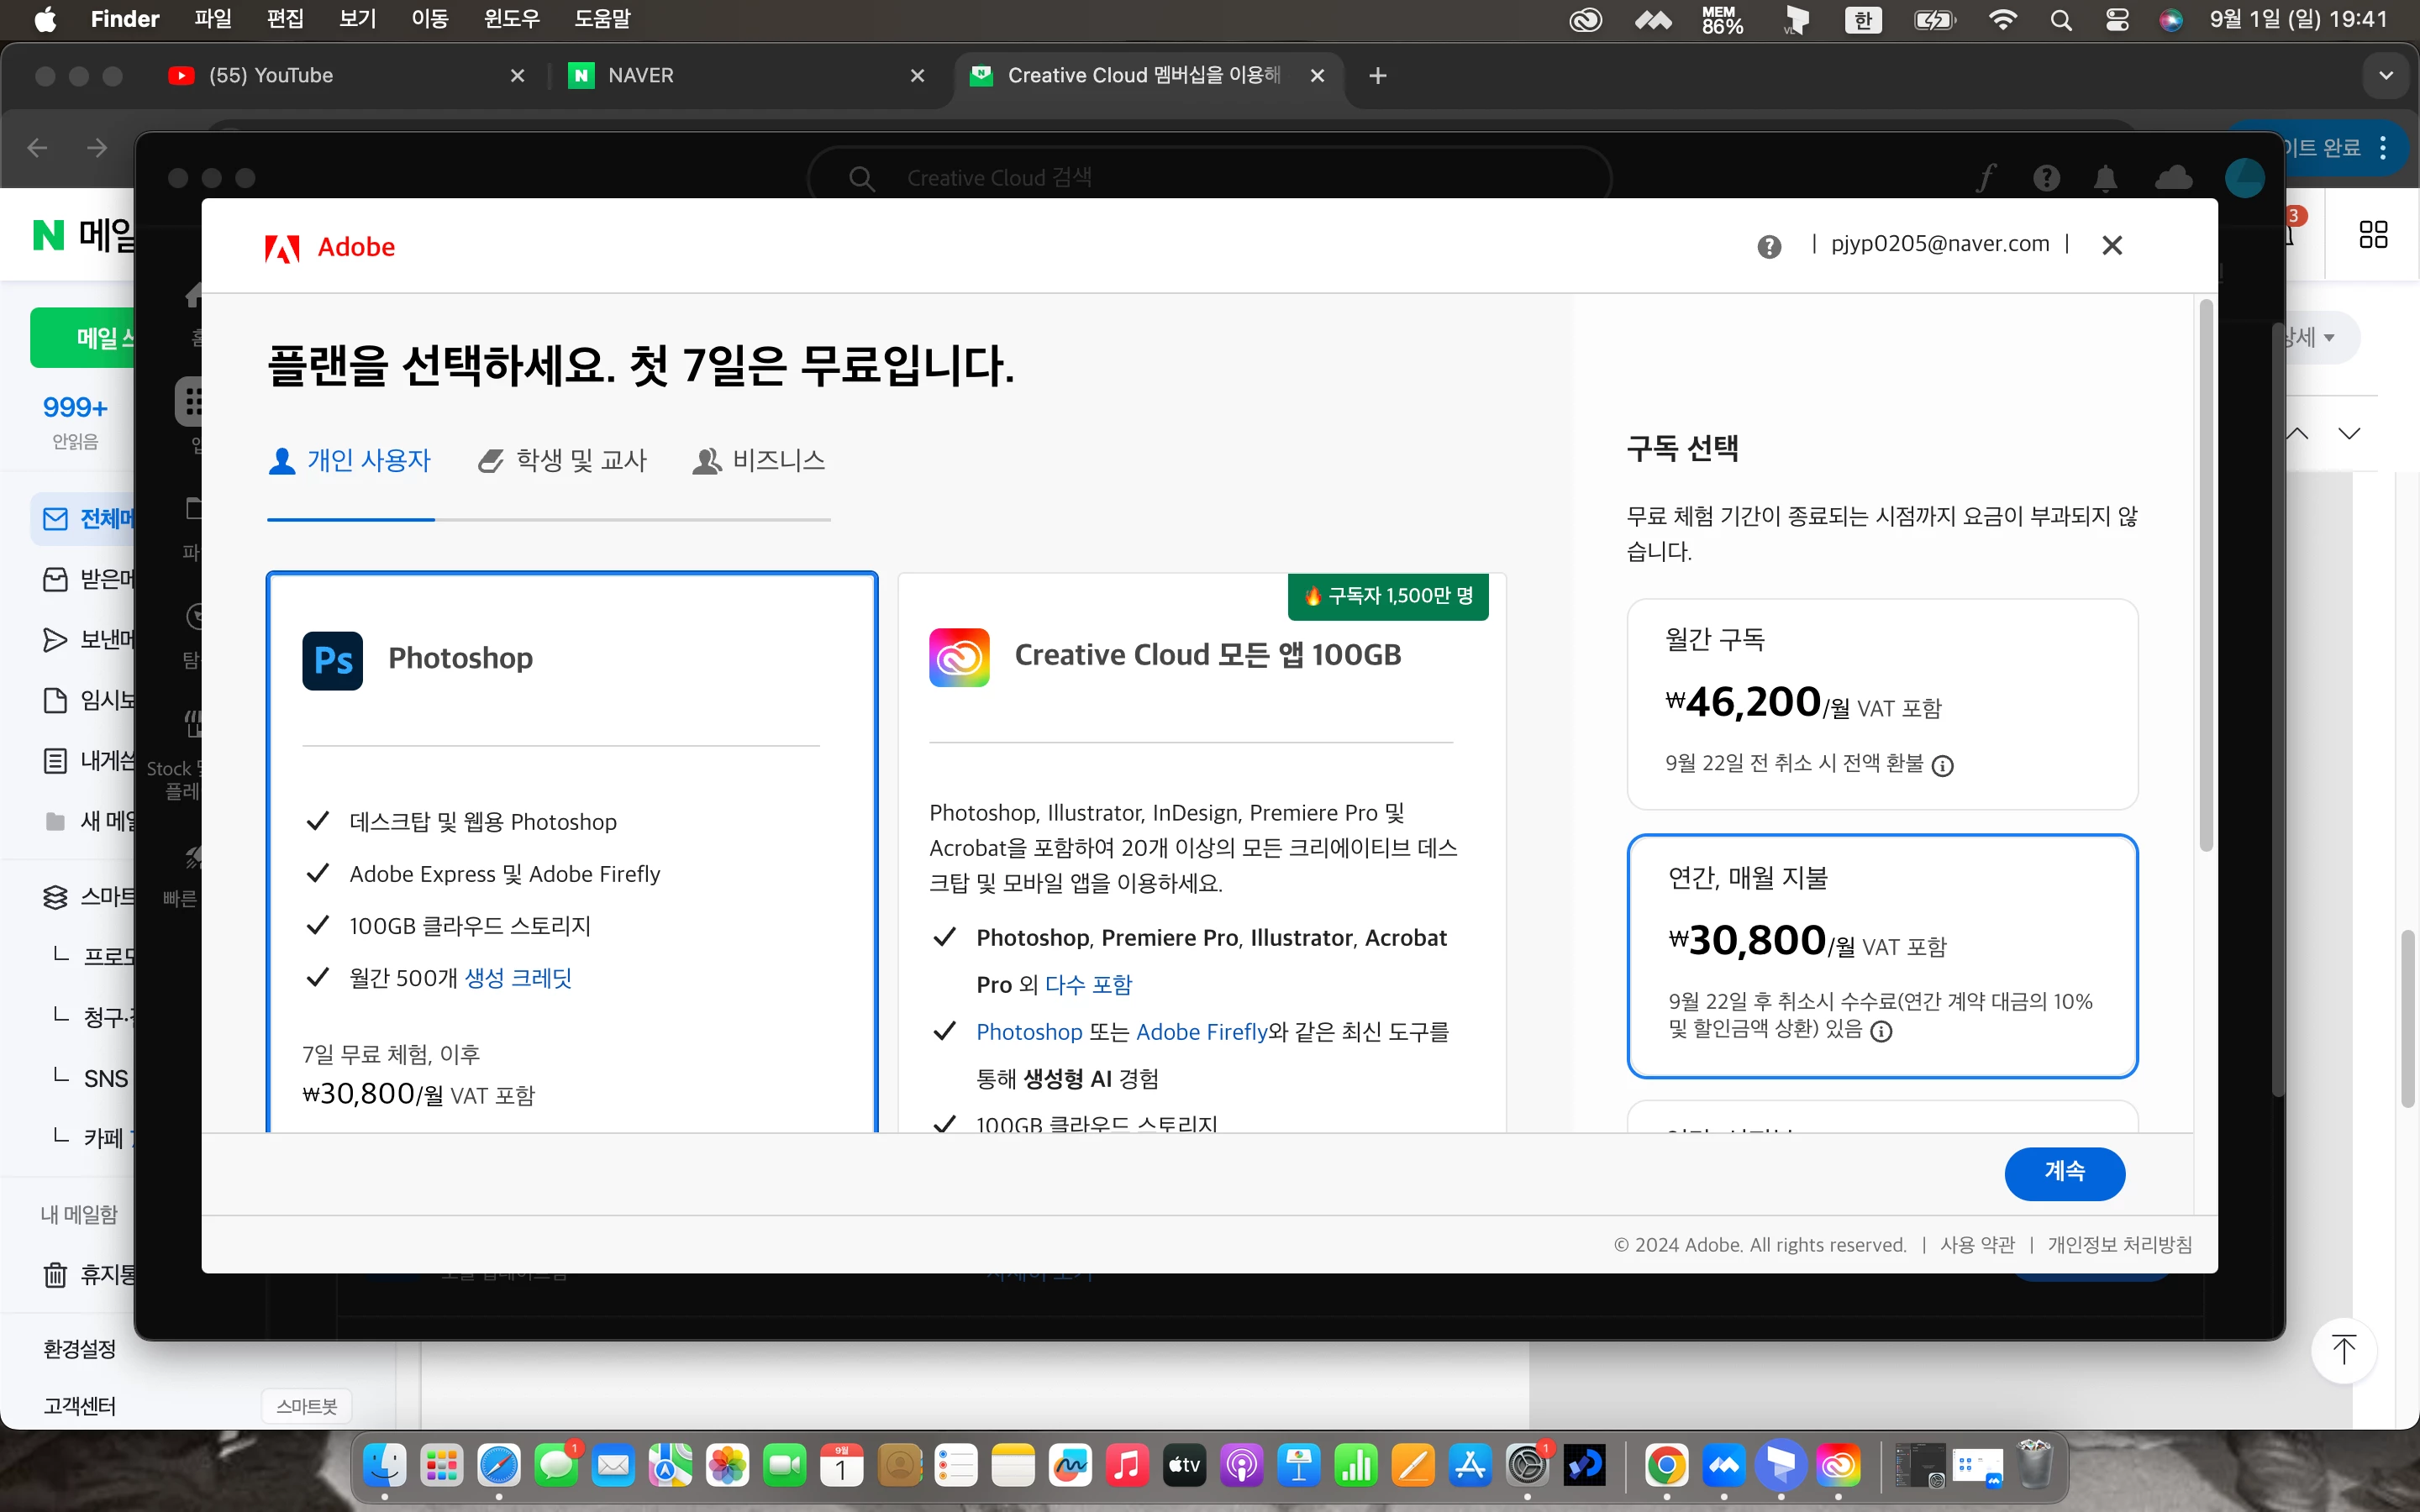Viewport: 2420px width, 1512px height.
Task: Open Creative Cloud notifications bell
Action: 2105,178
